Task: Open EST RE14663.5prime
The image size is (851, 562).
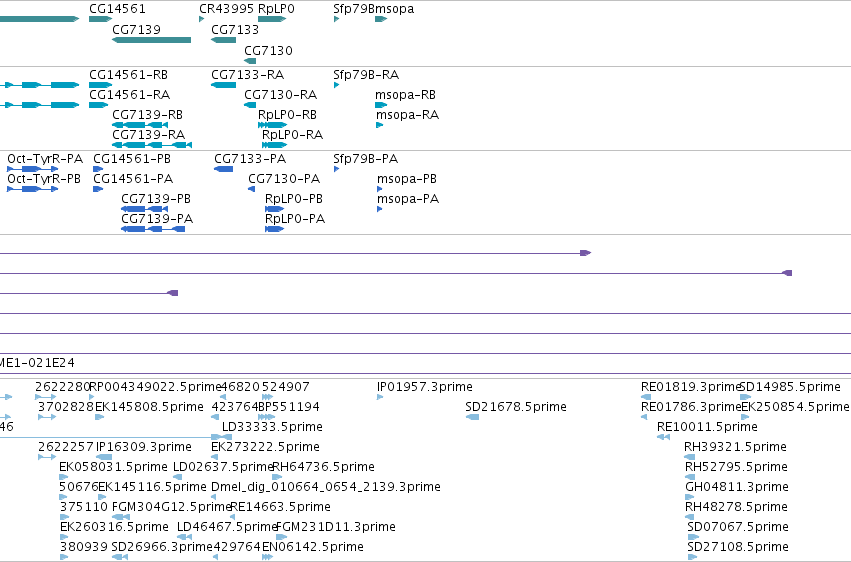Action: coord(281,507)
